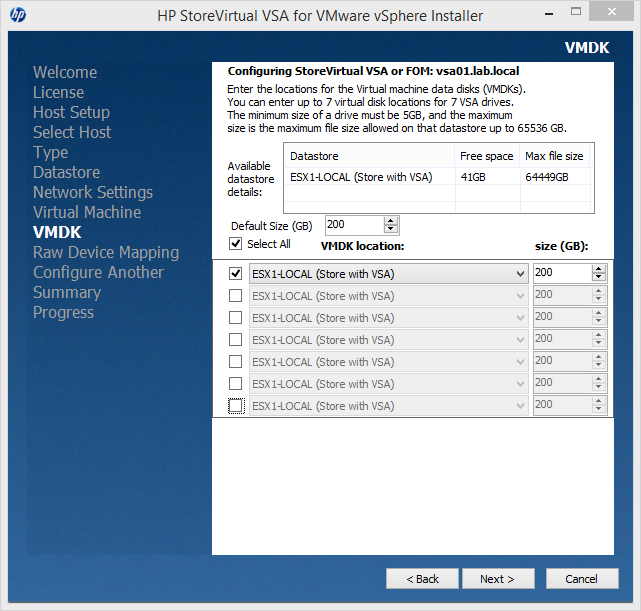Open the fourth VMDK location dropdown
Viewport: 641px width, 611px height.
(x=388, y=340)
